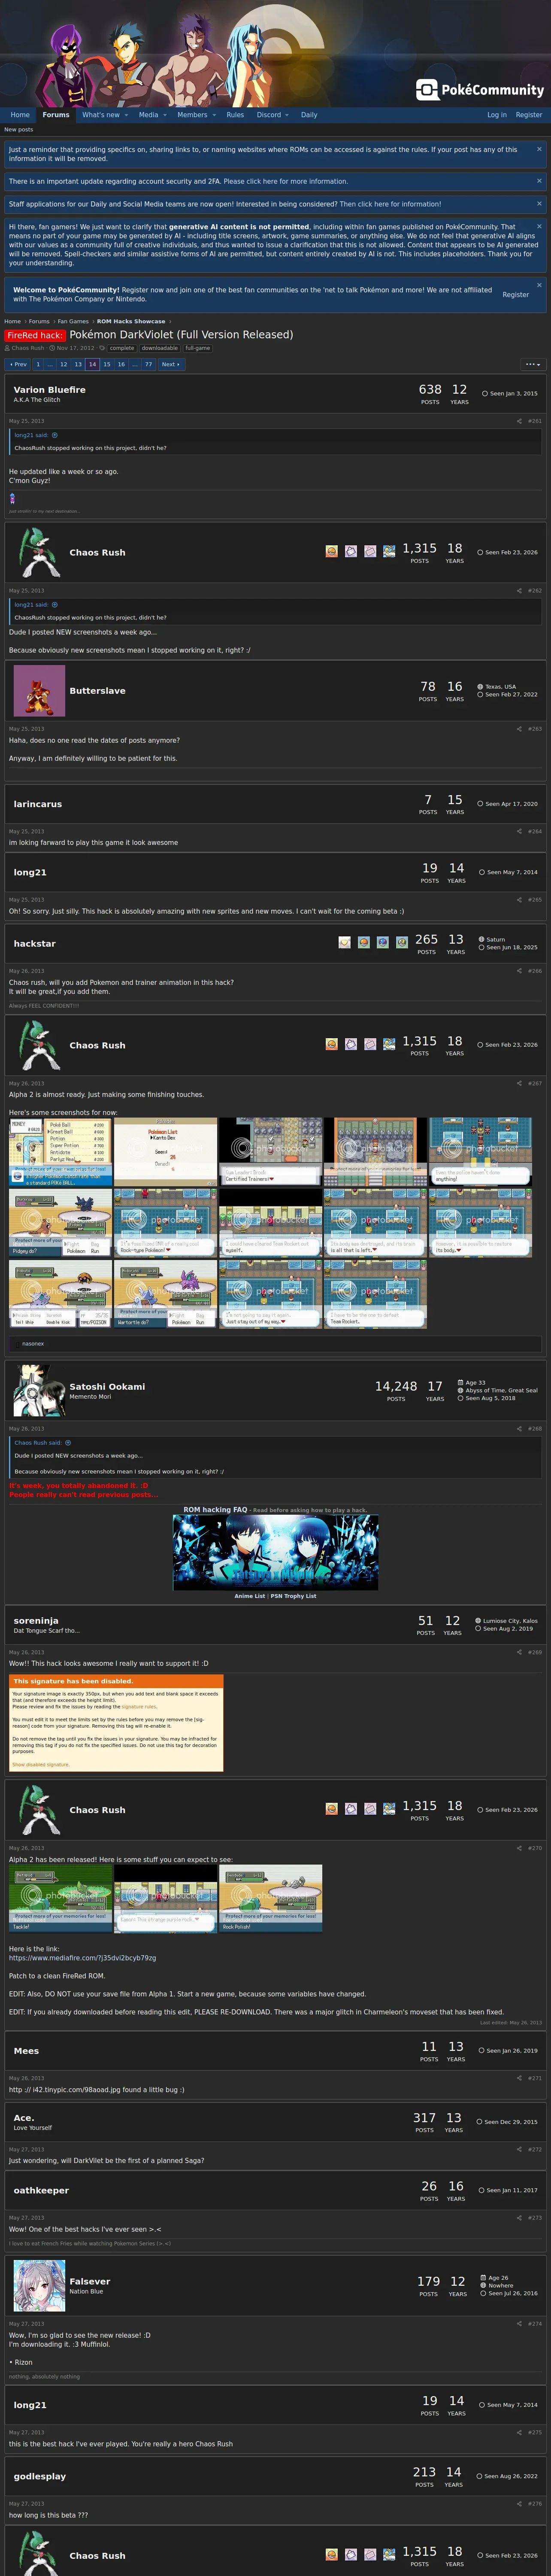Open the mediafire download link
This screenshot has height=2576, width=551.
[83, 1958]
